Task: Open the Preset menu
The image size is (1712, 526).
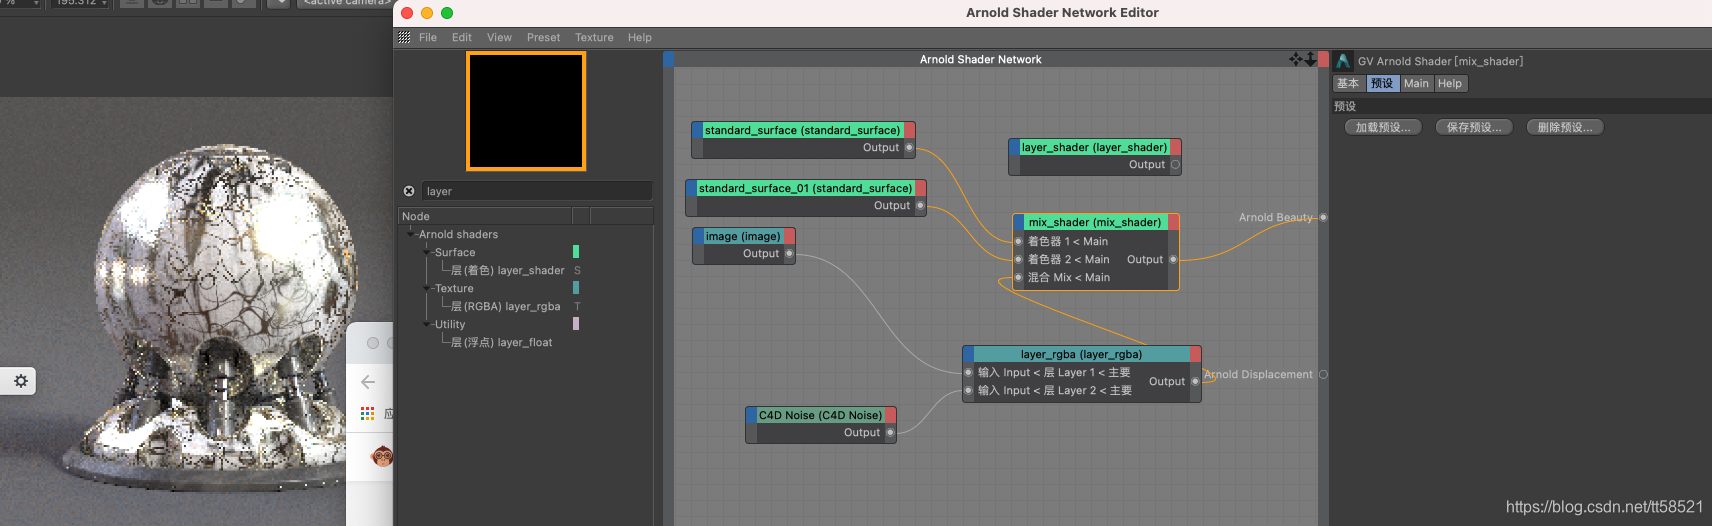Action: point(543,38)
